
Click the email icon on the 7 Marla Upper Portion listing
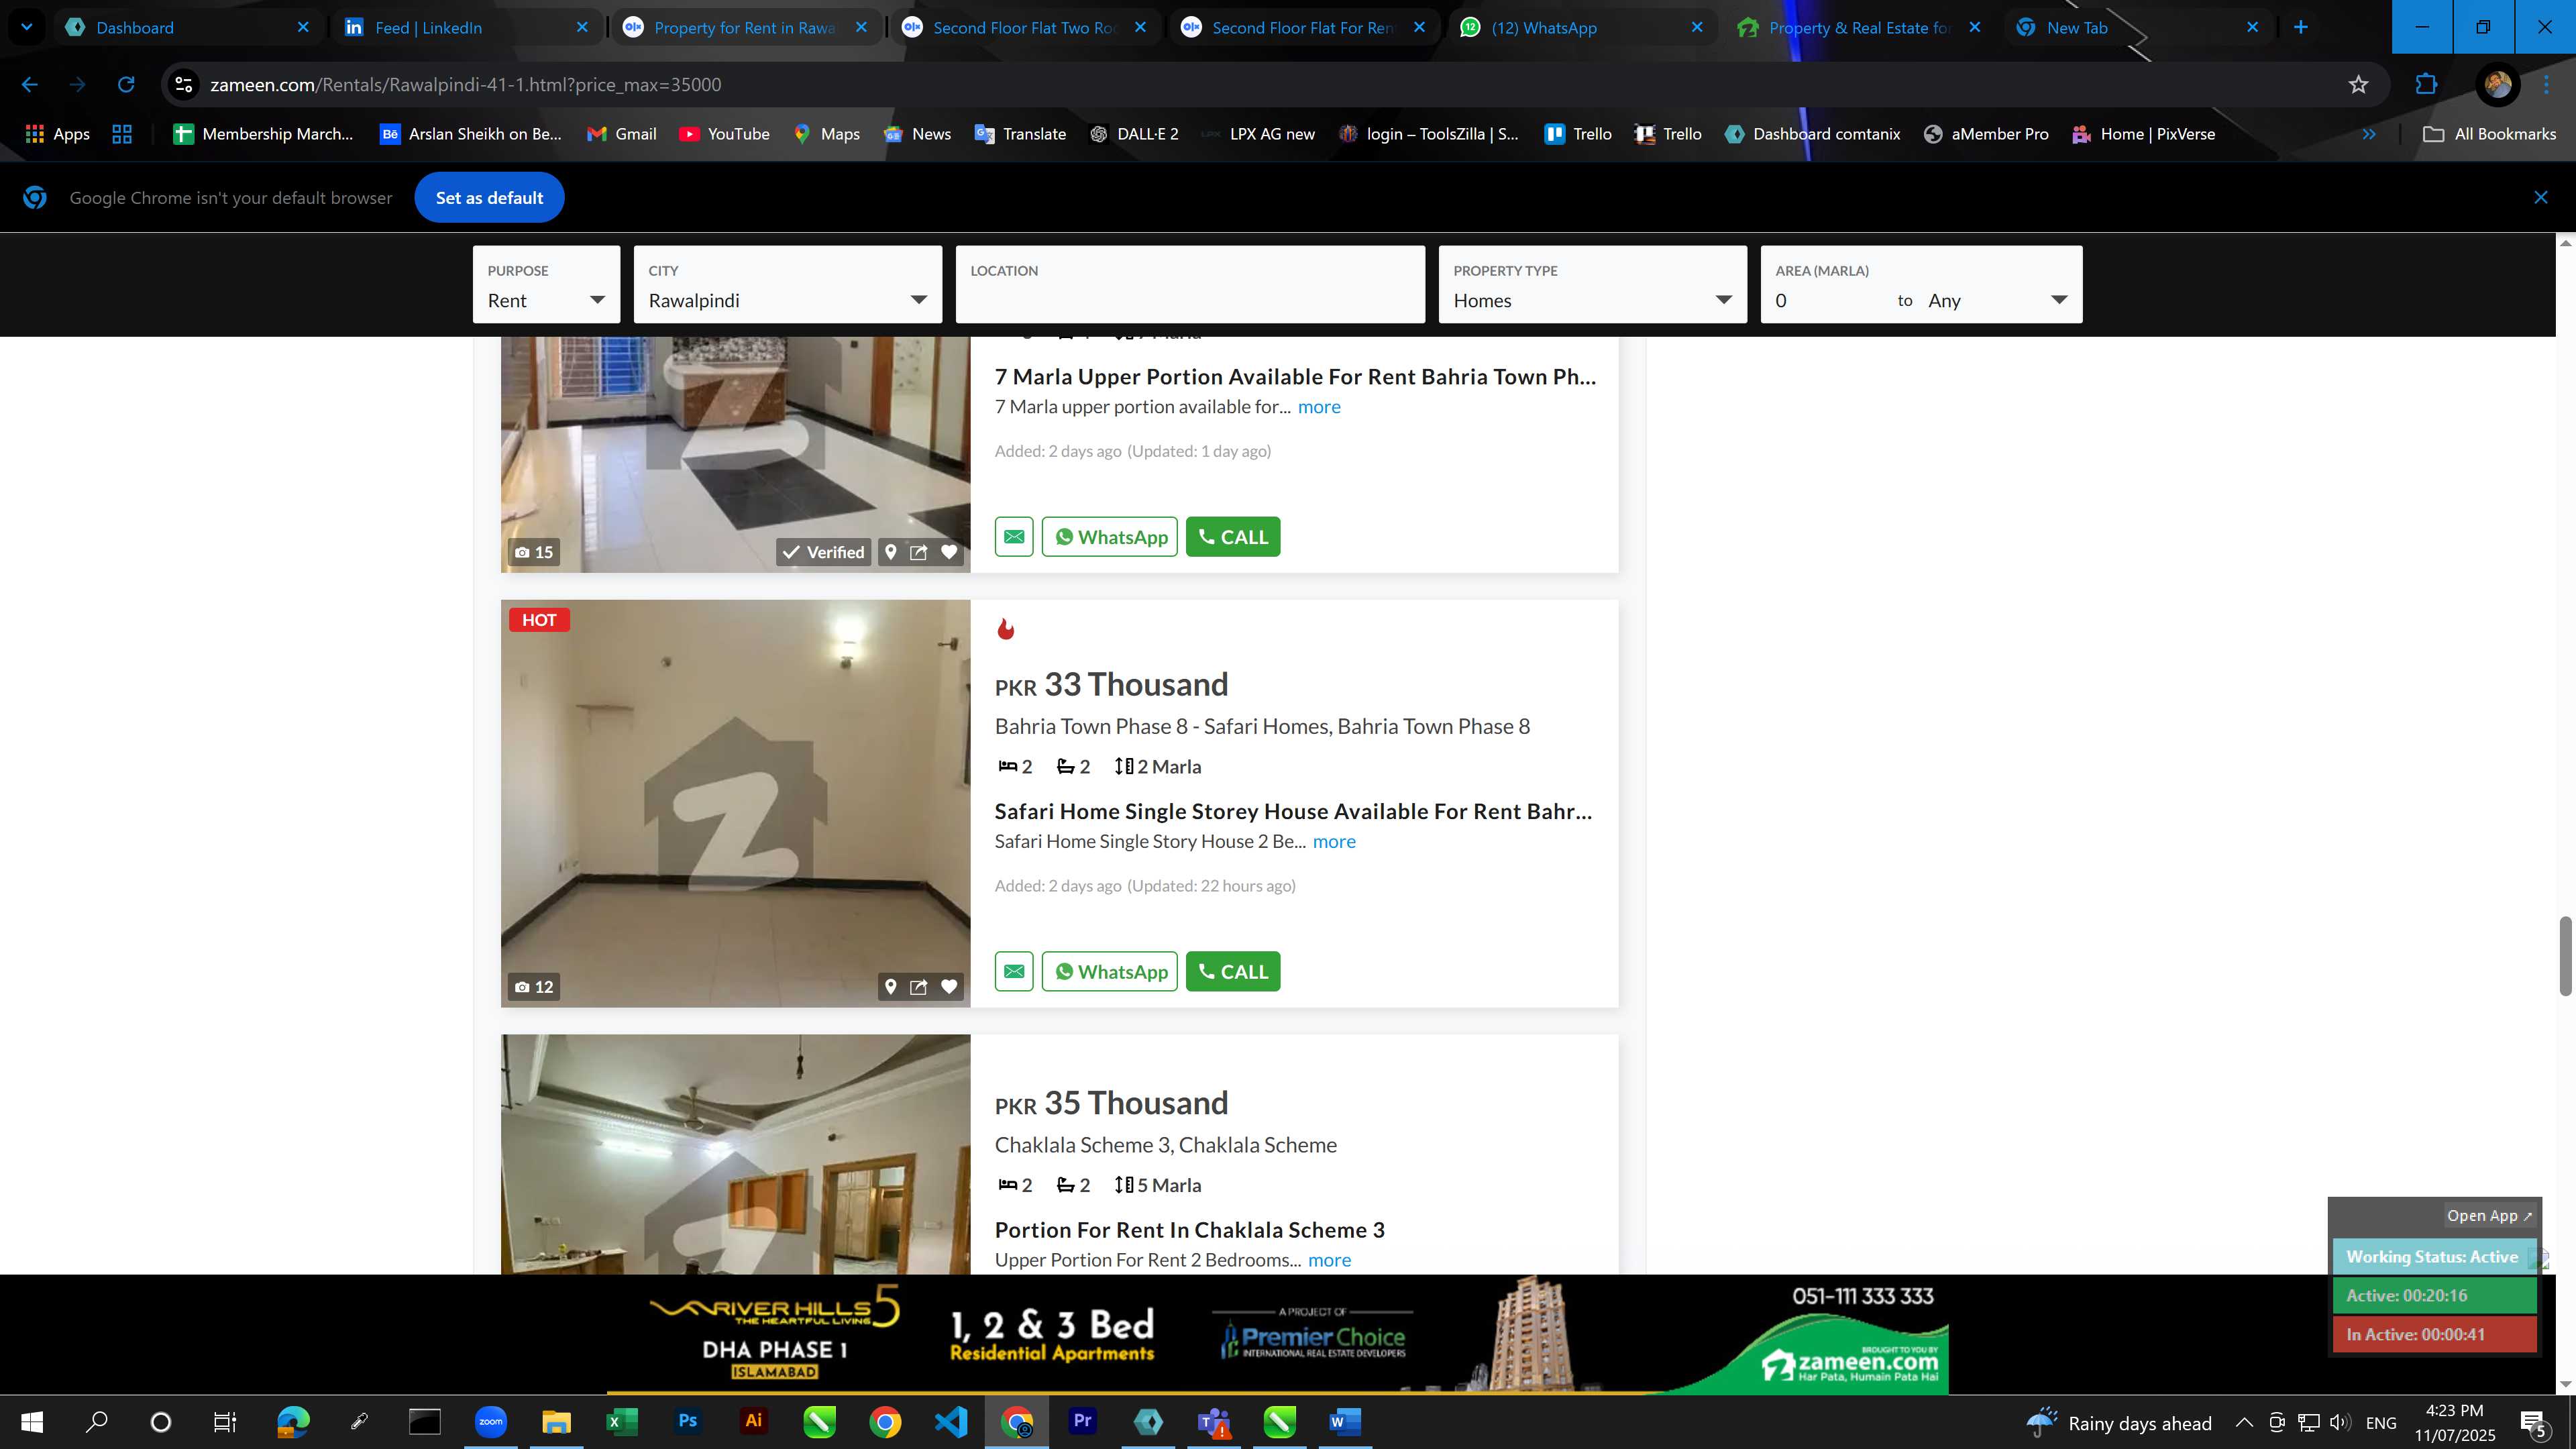(x=1014, y=537)
